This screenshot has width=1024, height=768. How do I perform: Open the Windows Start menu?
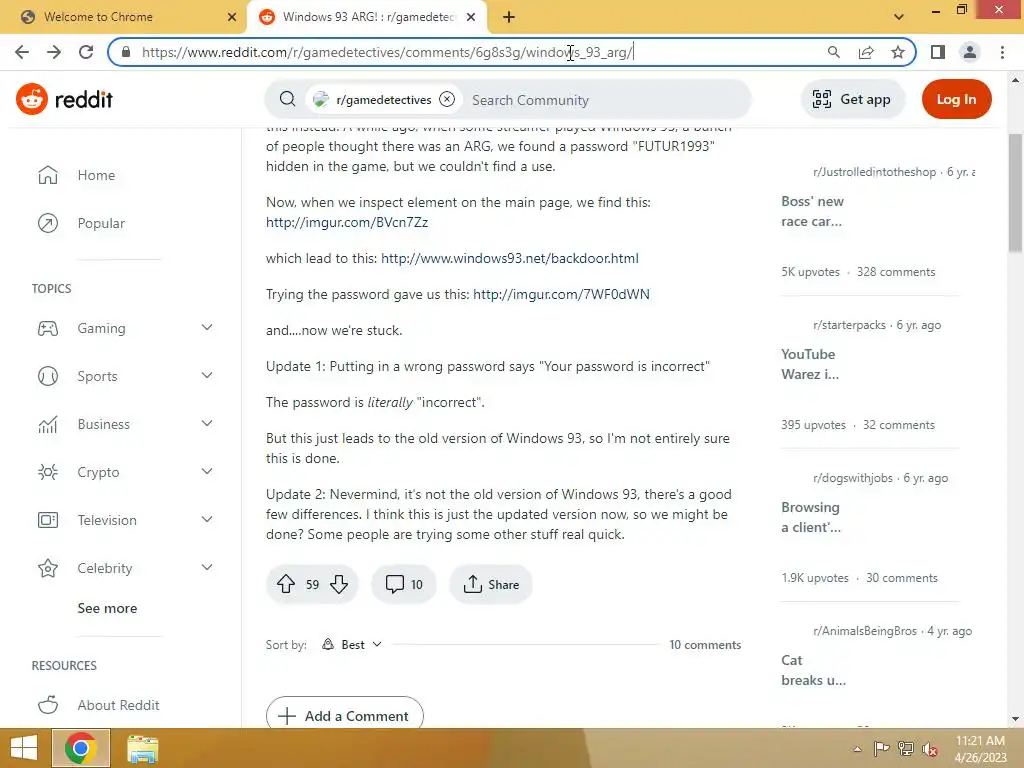(24, 748)
